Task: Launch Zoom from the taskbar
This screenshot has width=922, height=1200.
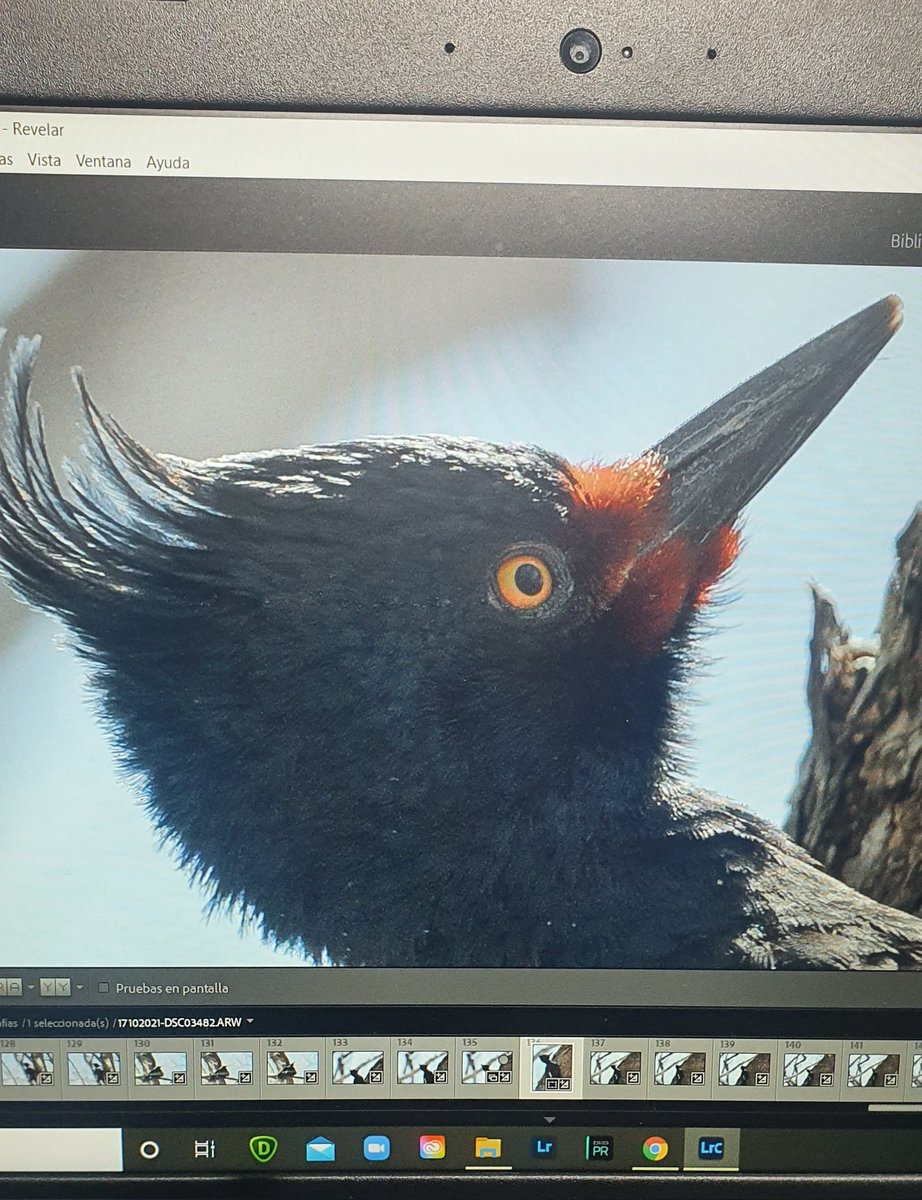Action: click(x=376, y=1149)
